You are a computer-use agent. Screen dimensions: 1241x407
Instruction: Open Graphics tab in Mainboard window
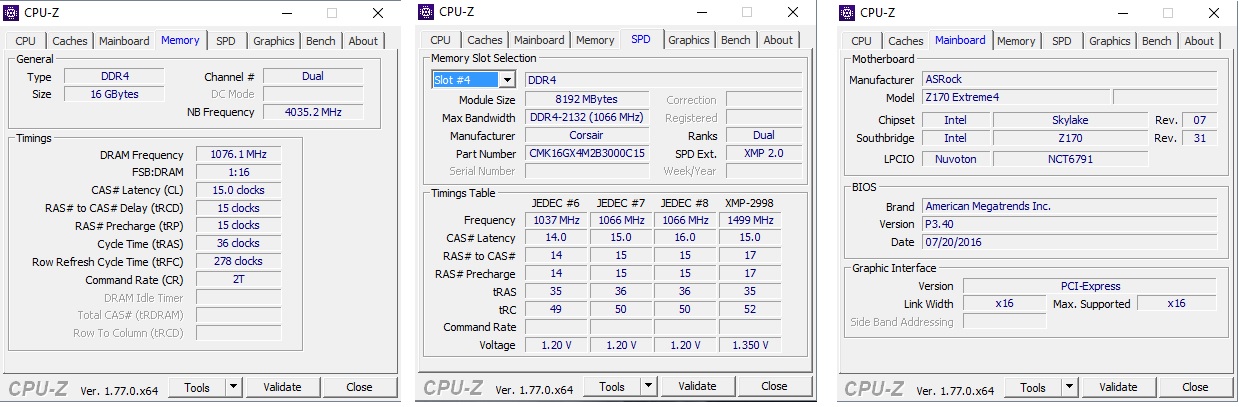click(x=1110, y=41)
